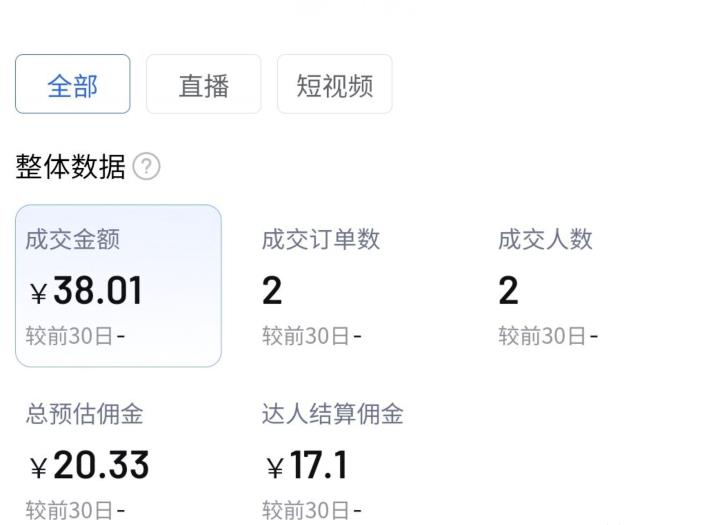Click the 整体数据 section heading
The height and width of the screenshot is (525, 708).
click(x=70, y=167)
